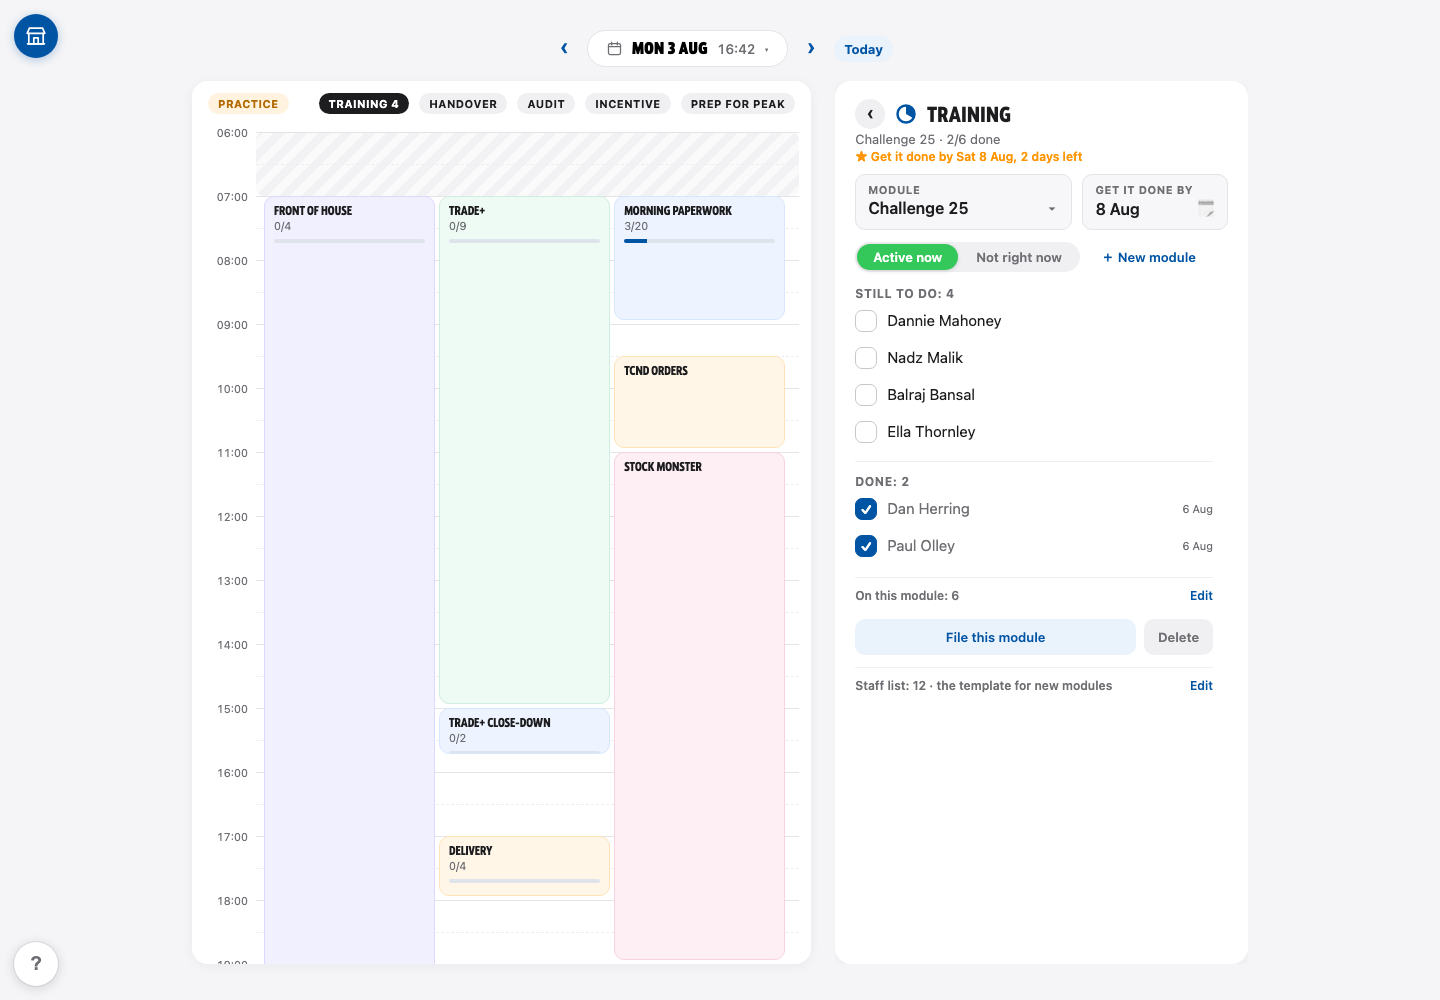The width and height of the screenshot is (1440, 1000).
Task: Switch the module to Not right now
Action: pos(1019,257)
